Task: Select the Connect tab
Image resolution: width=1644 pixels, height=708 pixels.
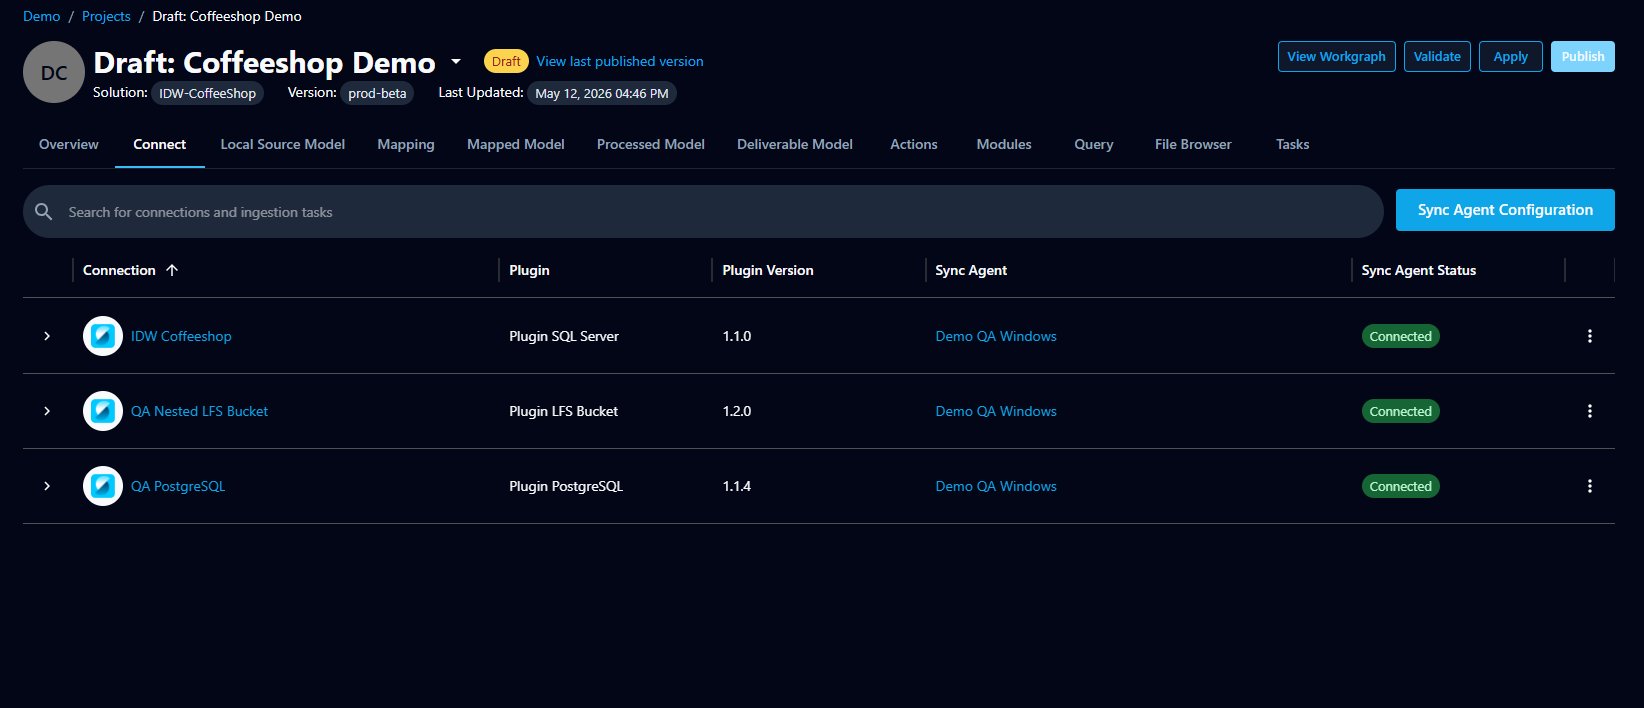Action: [x=160, y=144]
